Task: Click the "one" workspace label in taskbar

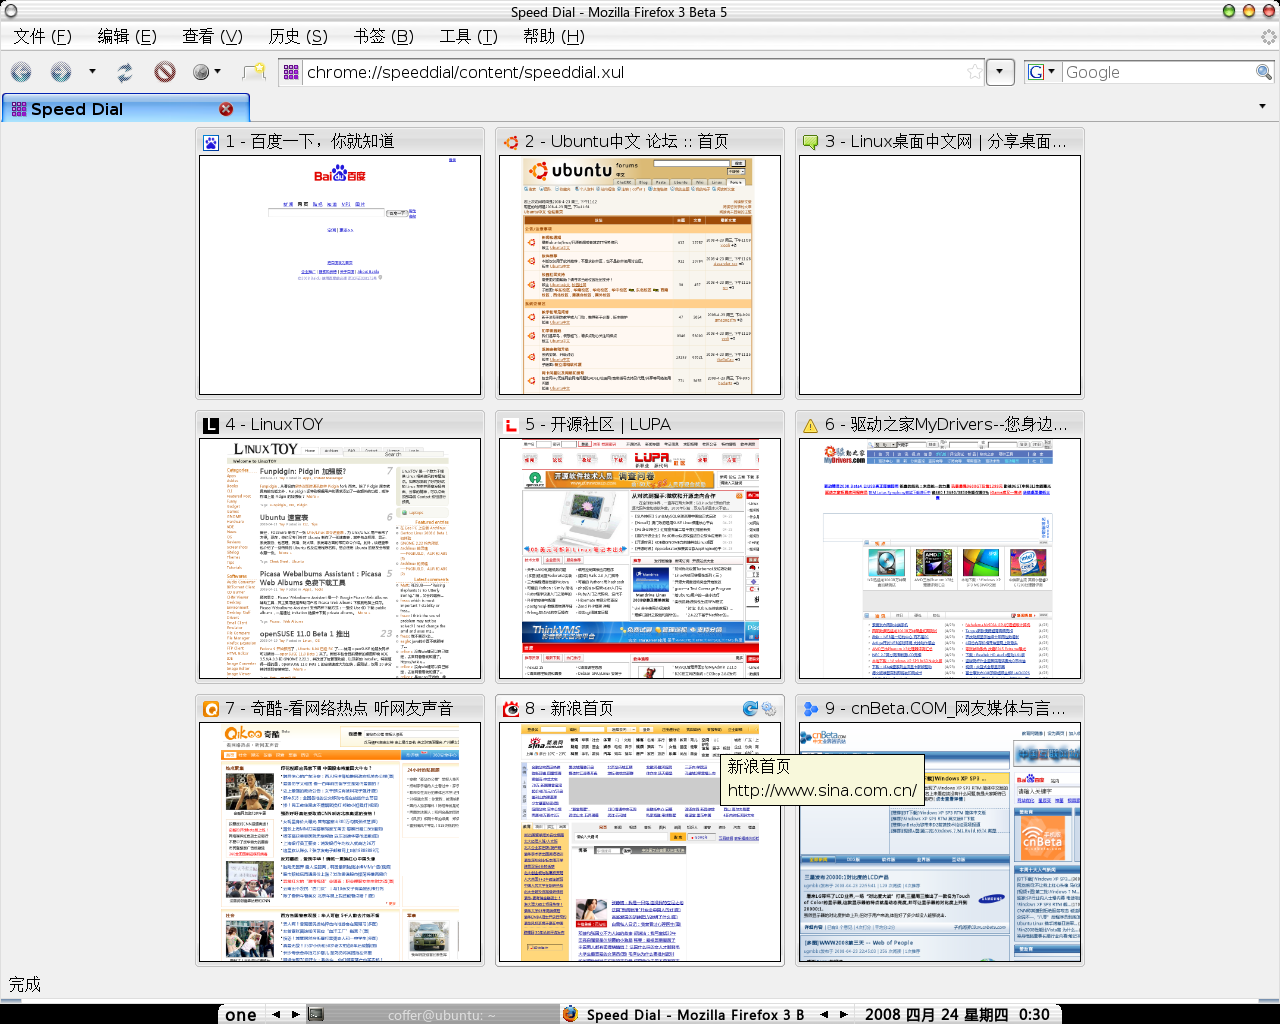Action: point(241,1014)
